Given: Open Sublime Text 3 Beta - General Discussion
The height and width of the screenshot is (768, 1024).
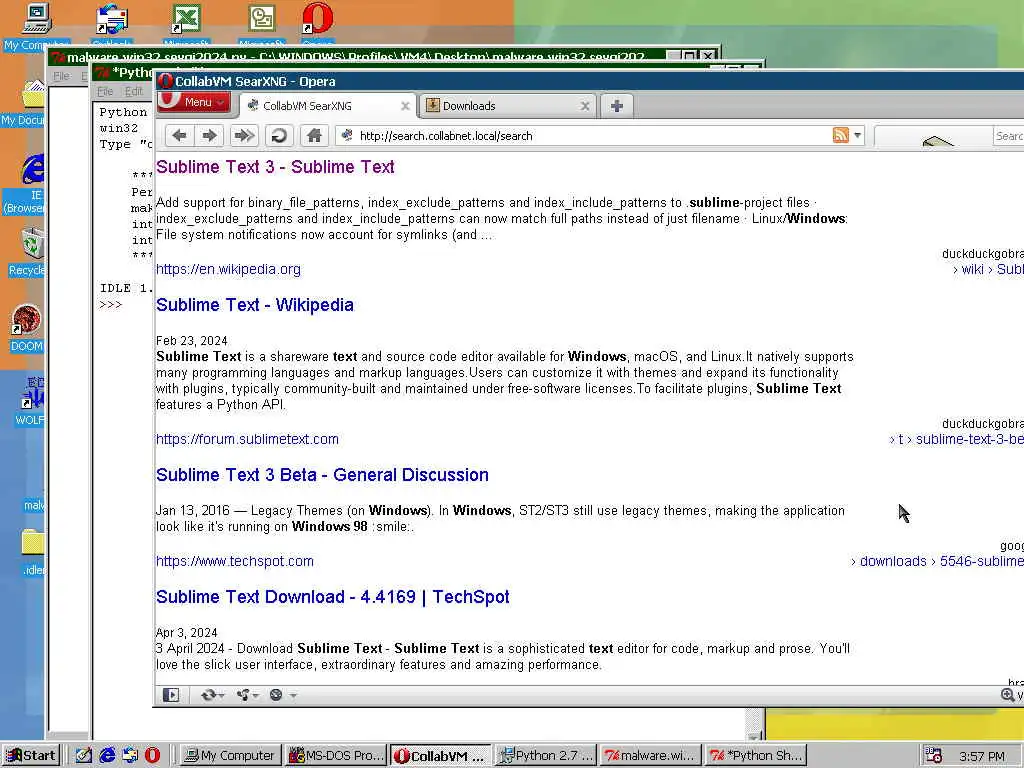Looking at the screenshot, I should [x=322, y=475].
